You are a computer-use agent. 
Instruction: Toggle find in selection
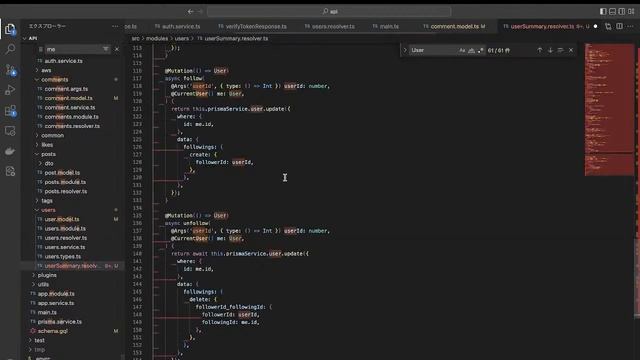click(560, 50)
